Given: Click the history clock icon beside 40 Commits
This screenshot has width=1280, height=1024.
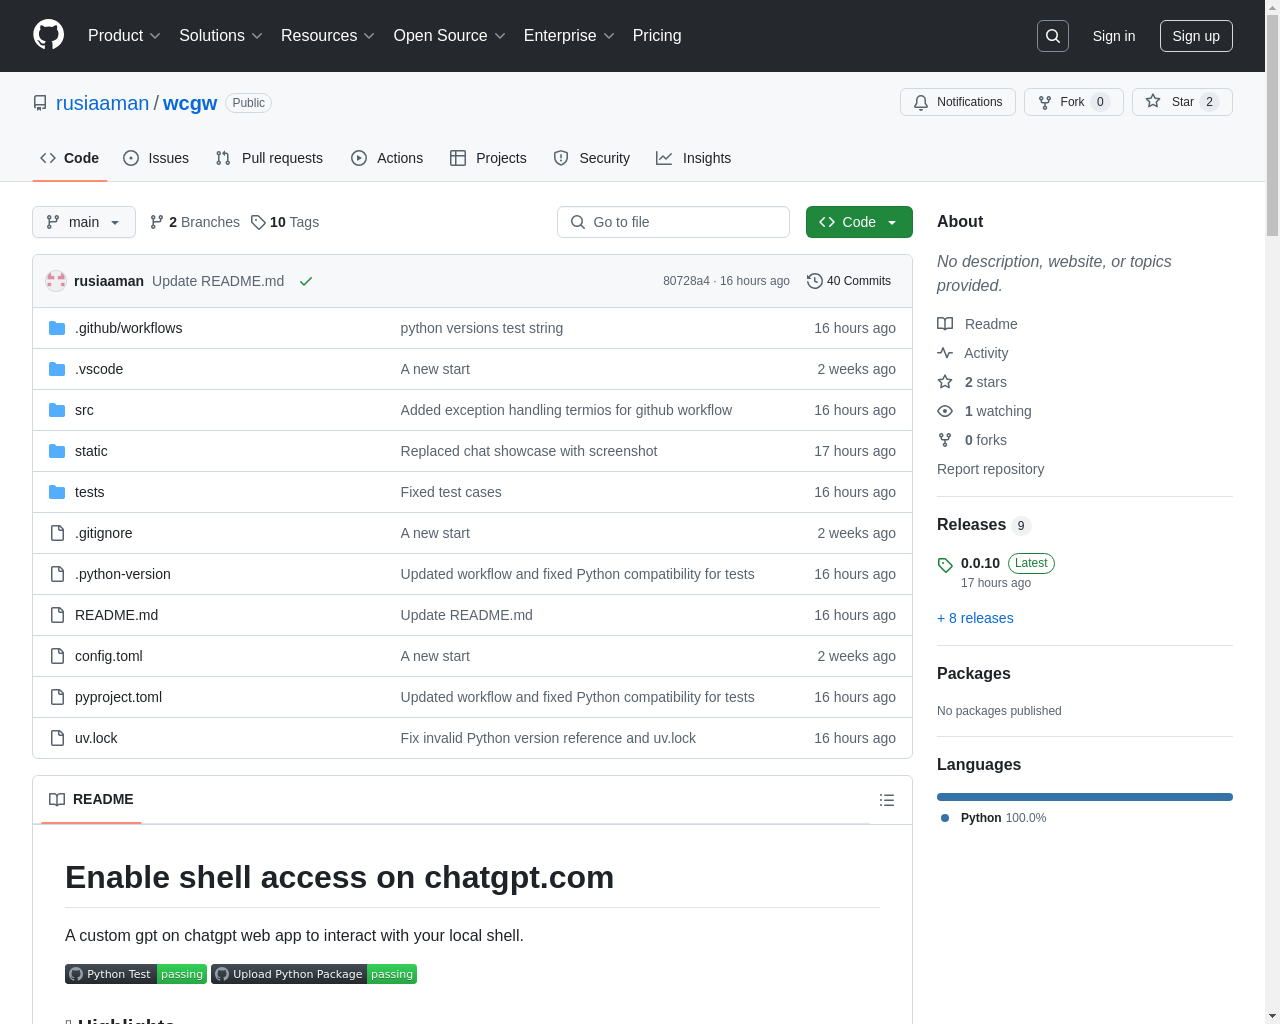Looking at the screenshot, I should (815, 281).
